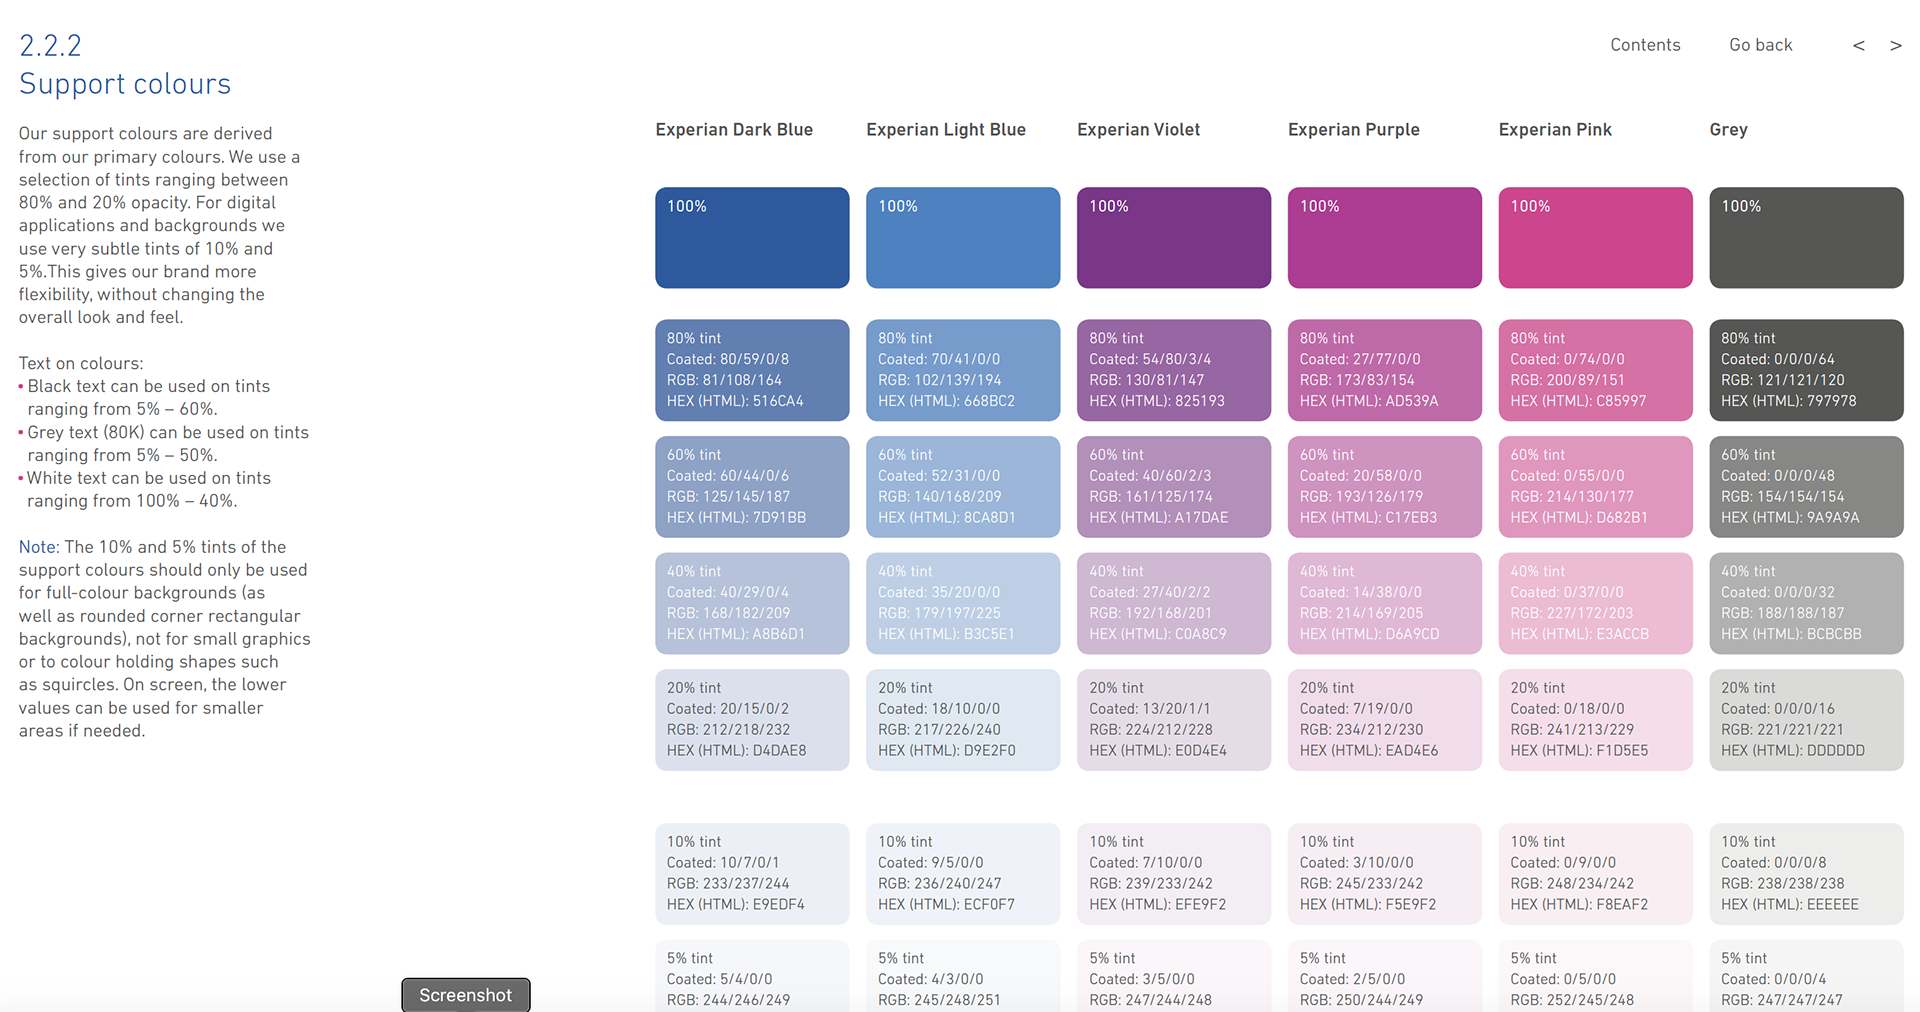The width and height of the screenshot is (1920, 1012).
Task: Click the 5% tint swatch RGB 247/247/247
Action: (x=1807, y=976)
